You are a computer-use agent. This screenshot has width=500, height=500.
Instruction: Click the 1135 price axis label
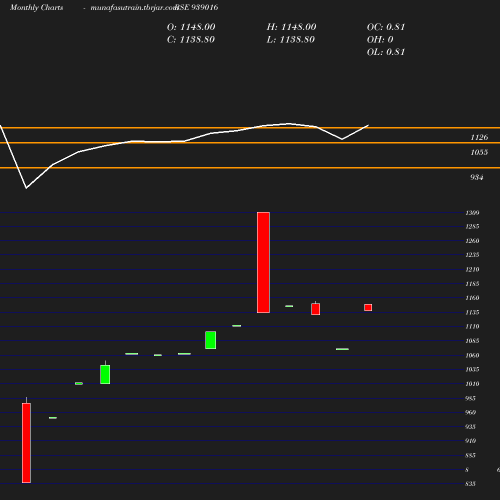pos(472,312)
